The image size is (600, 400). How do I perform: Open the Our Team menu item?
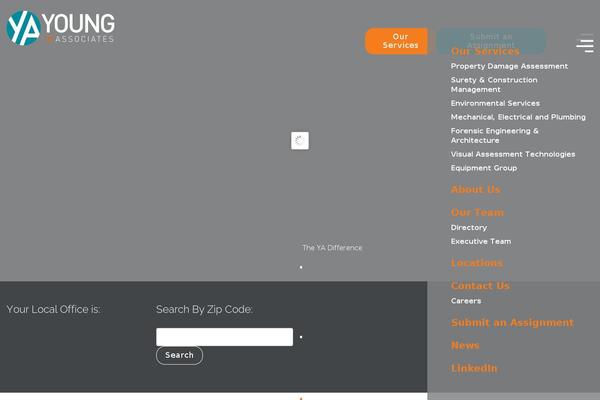478,212
